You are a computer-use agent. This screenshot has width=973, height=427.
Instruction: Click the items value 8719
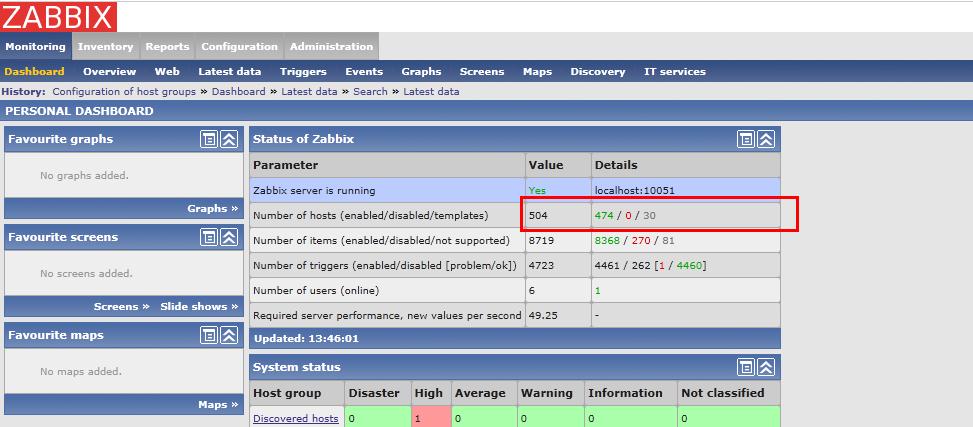pos(541,240)
